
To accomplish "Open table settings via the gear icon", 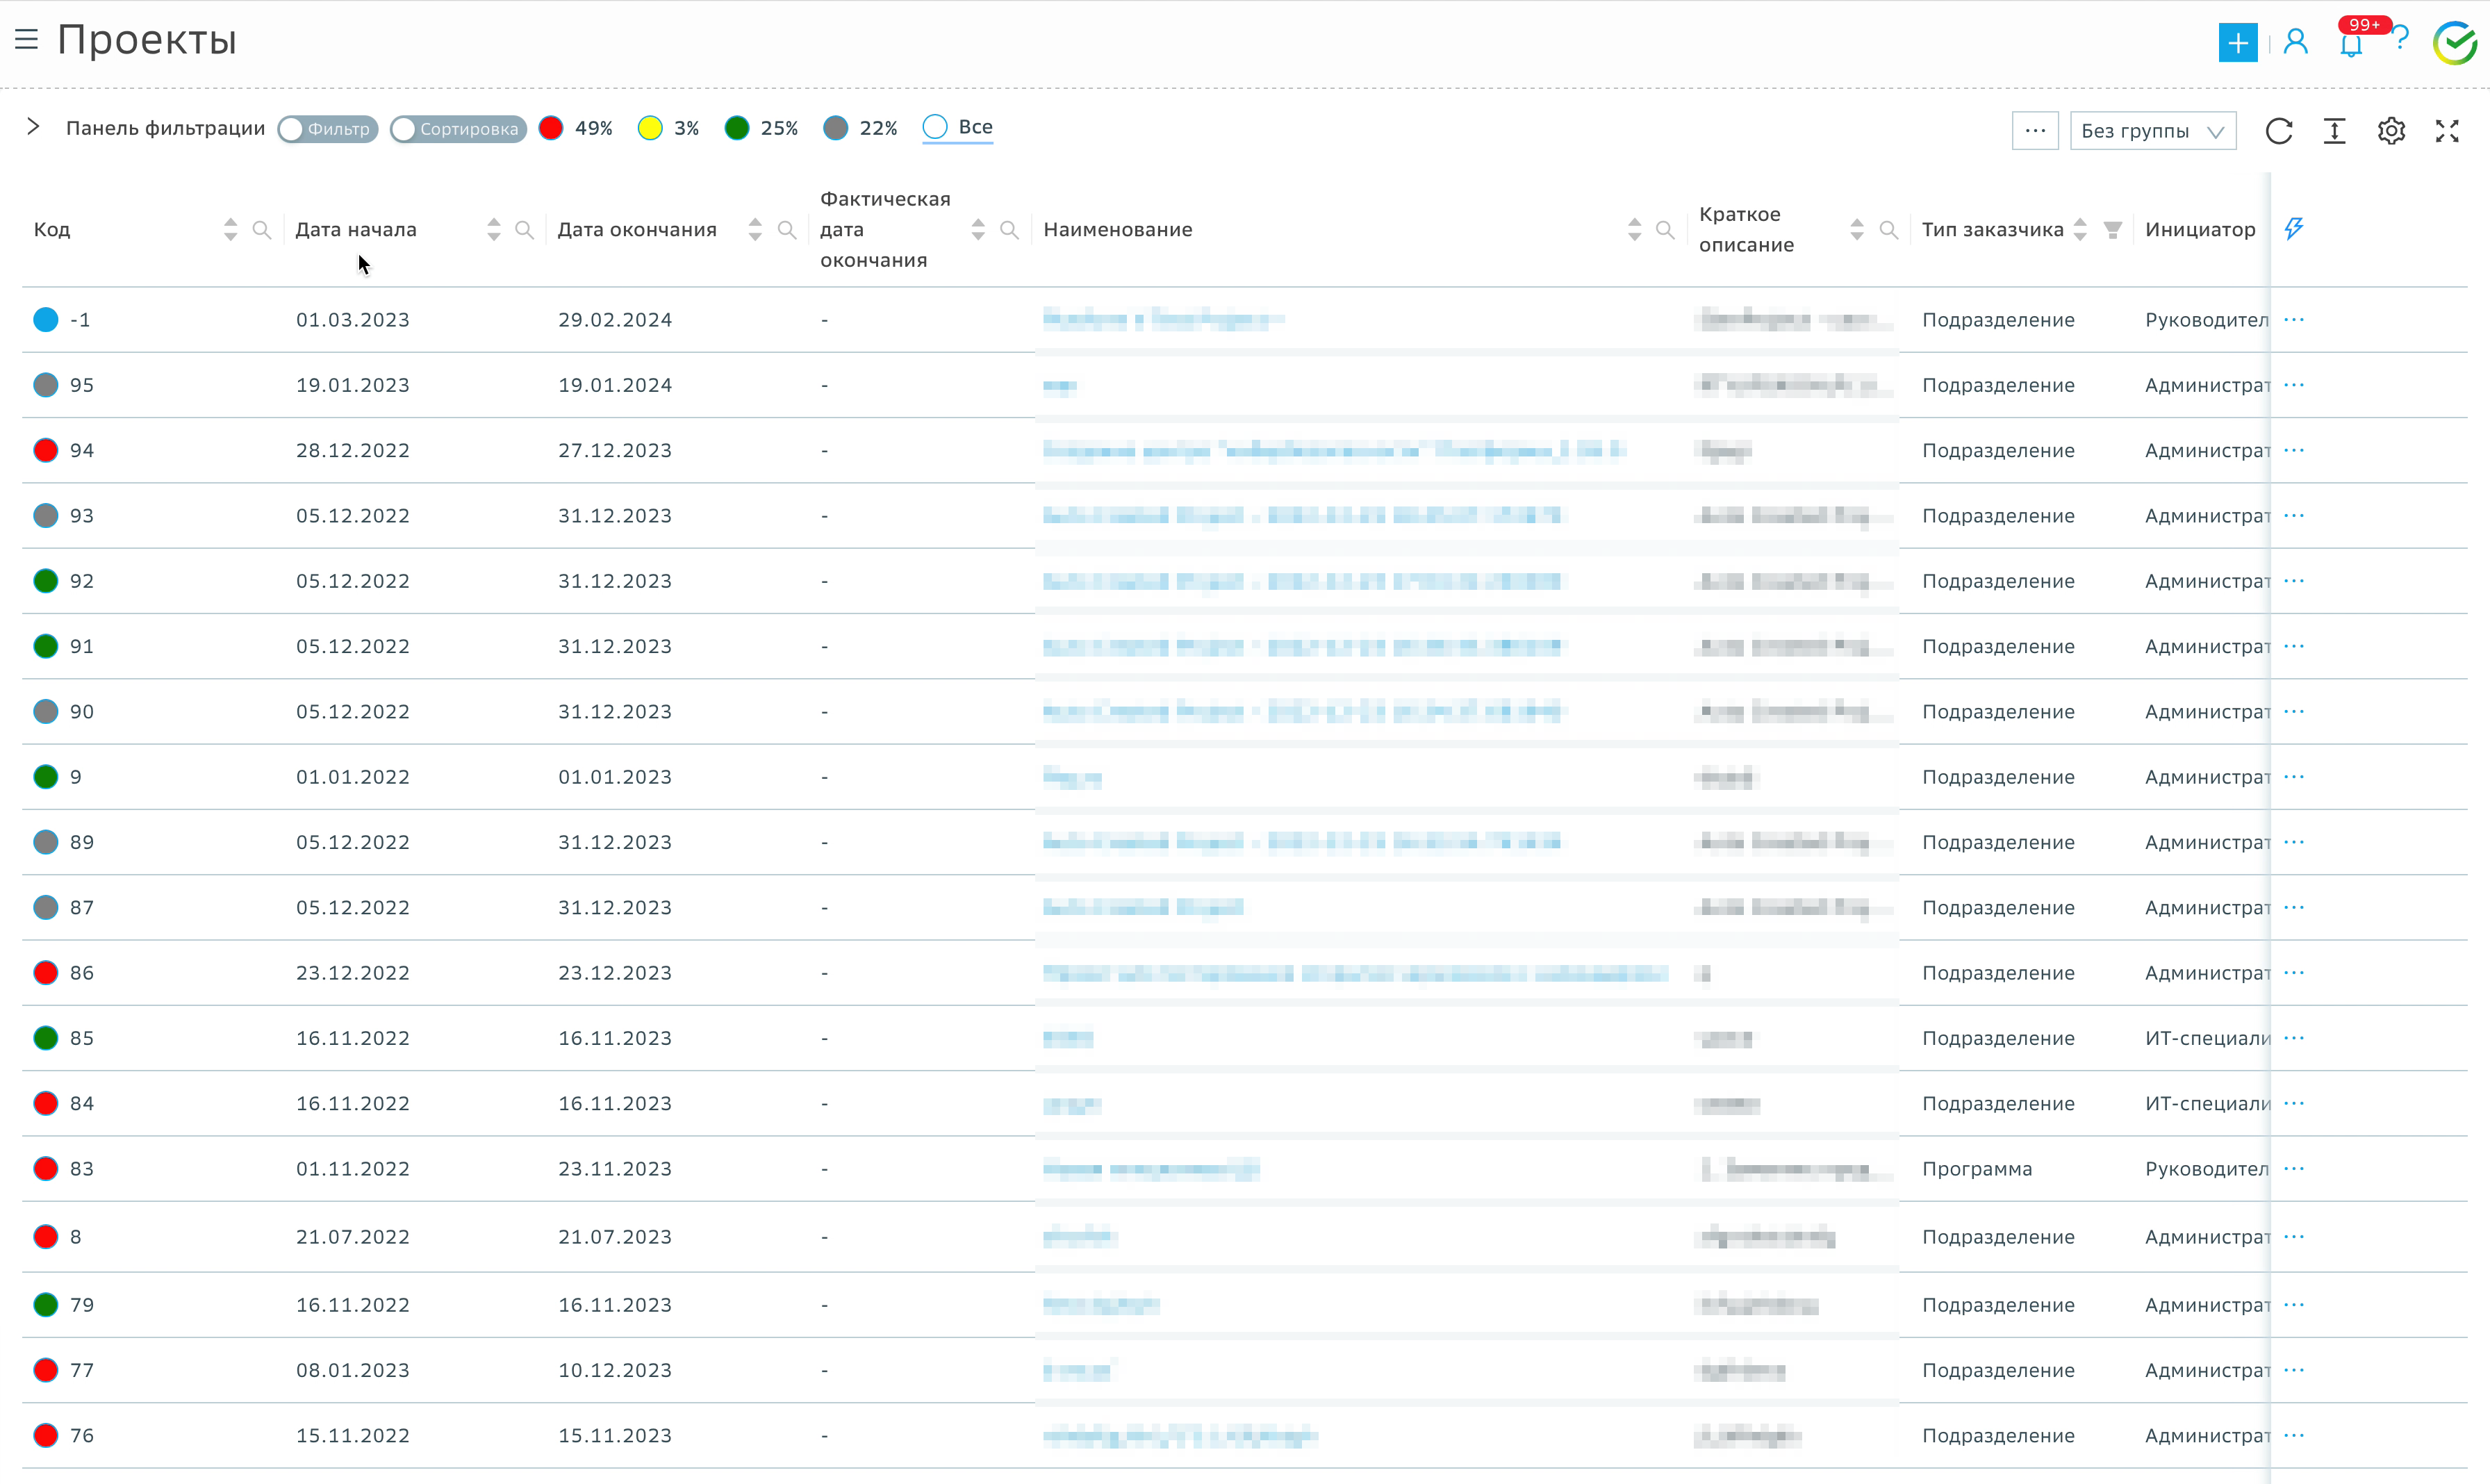I will coord(2391,131).
